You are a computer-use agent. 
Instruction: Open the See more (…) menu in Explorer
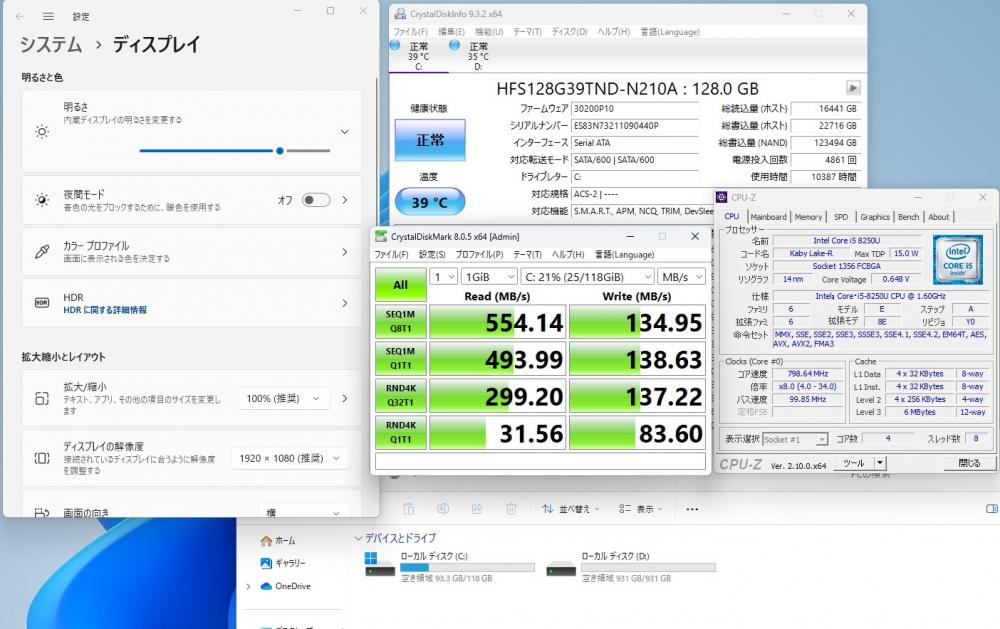[692, 509]
